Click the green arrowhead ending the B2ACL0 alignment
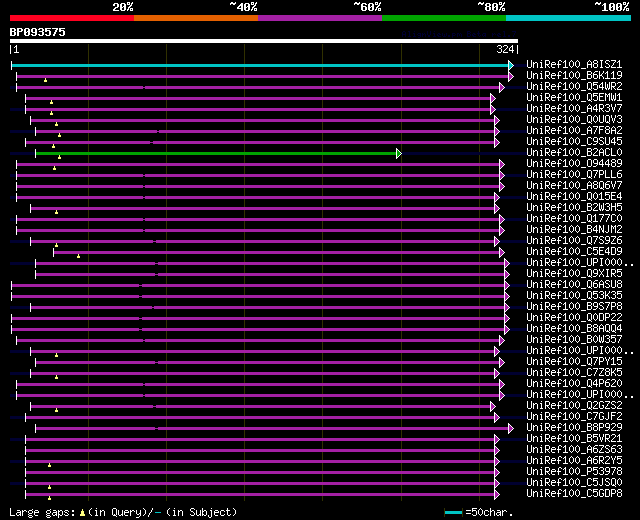This screenshot has width=640, height=520. [399, 153]
